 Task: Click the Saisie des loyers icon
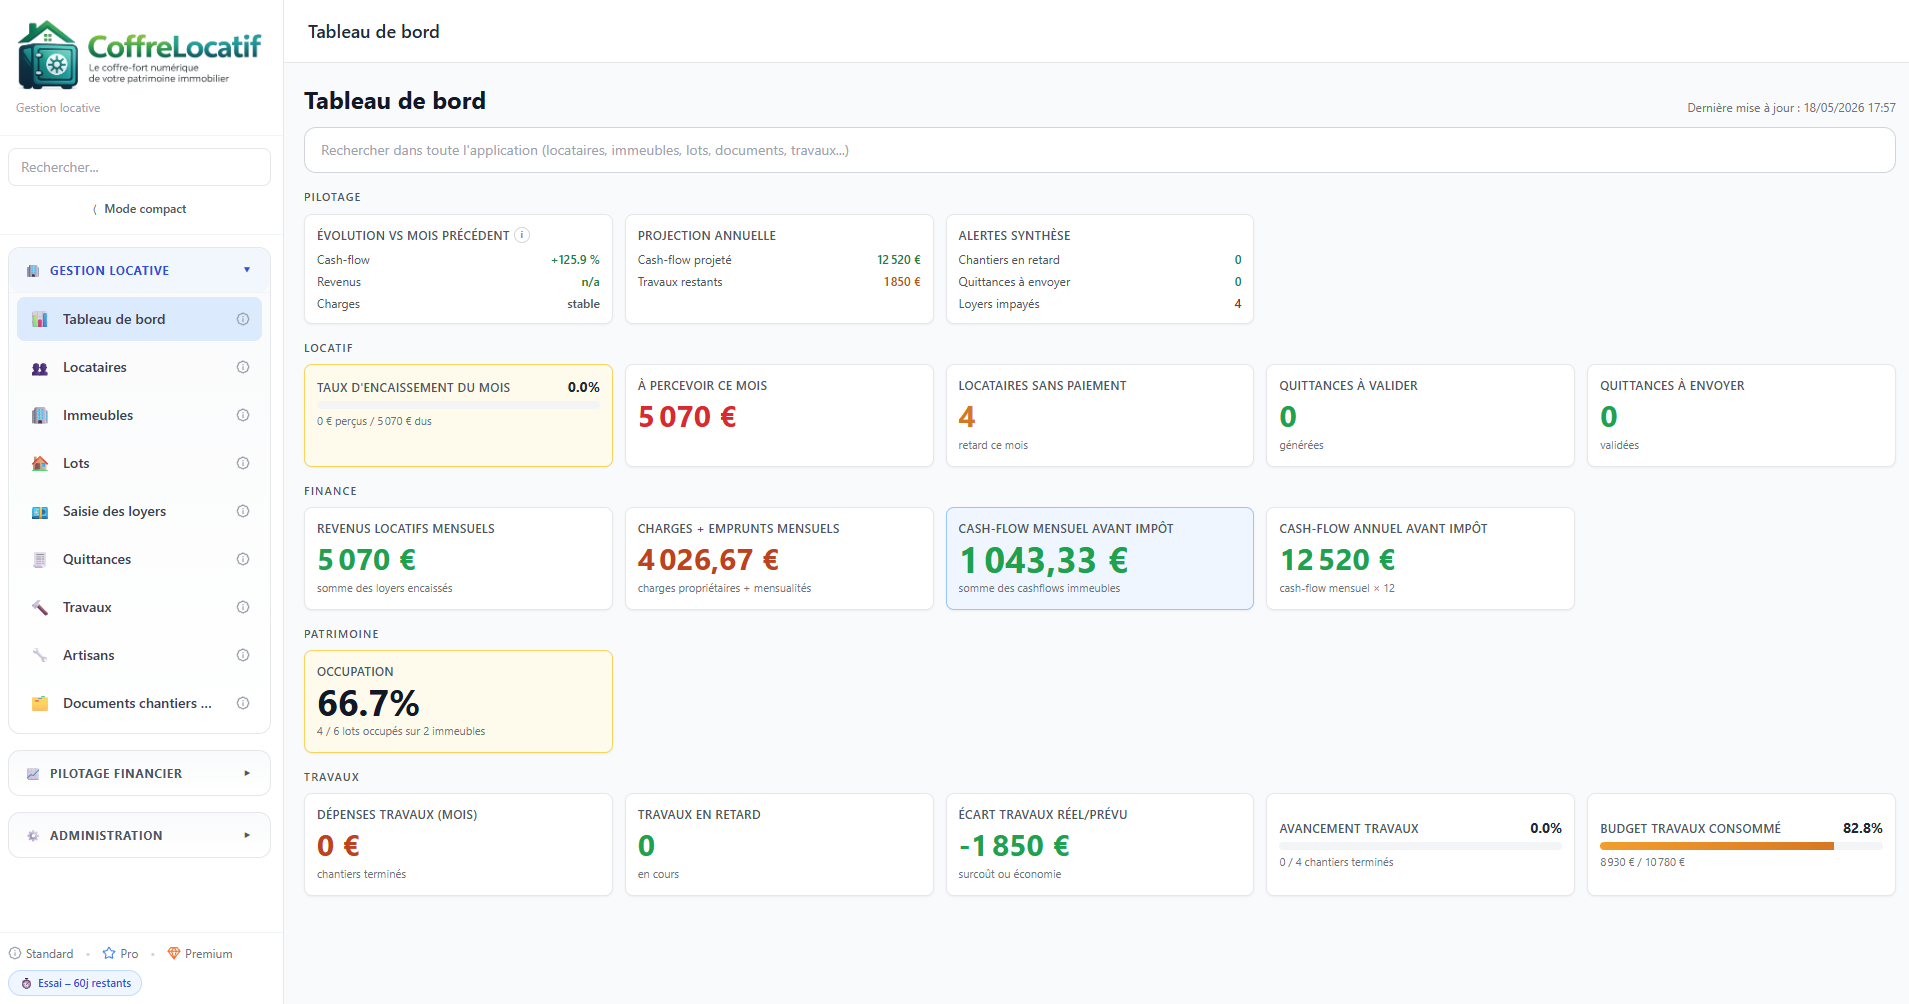[40, 511]
